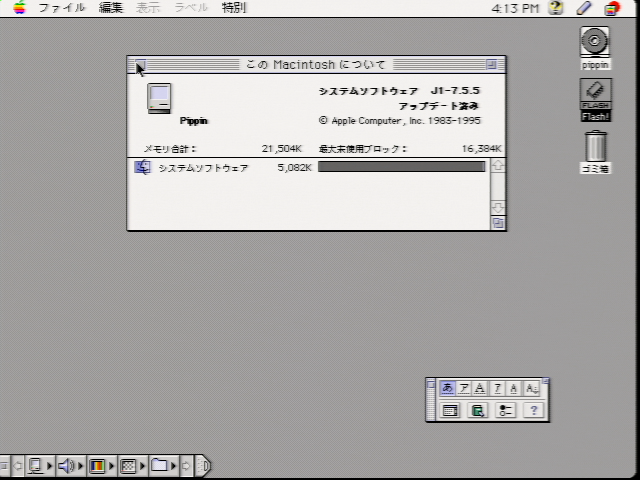Open the file sharing folder Control Strip module

click(163, 466)
